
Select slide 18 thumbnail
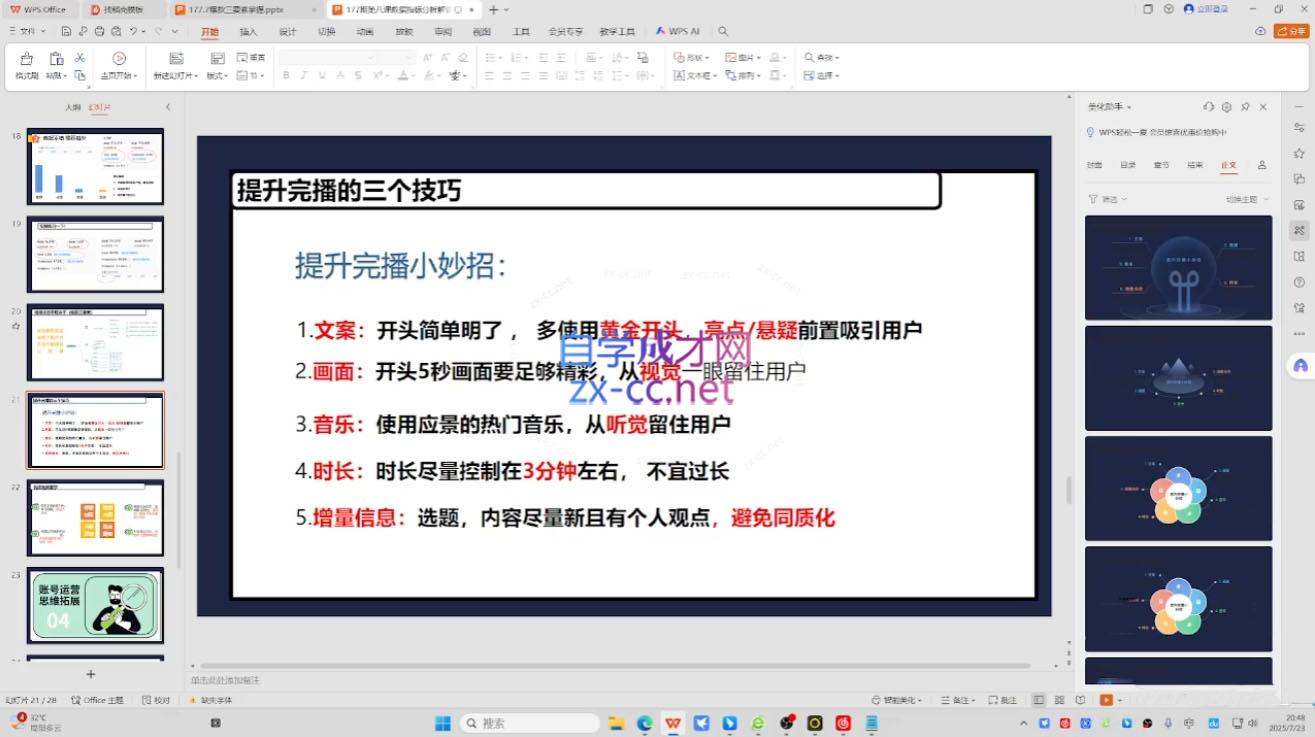(x=95, y=167)
